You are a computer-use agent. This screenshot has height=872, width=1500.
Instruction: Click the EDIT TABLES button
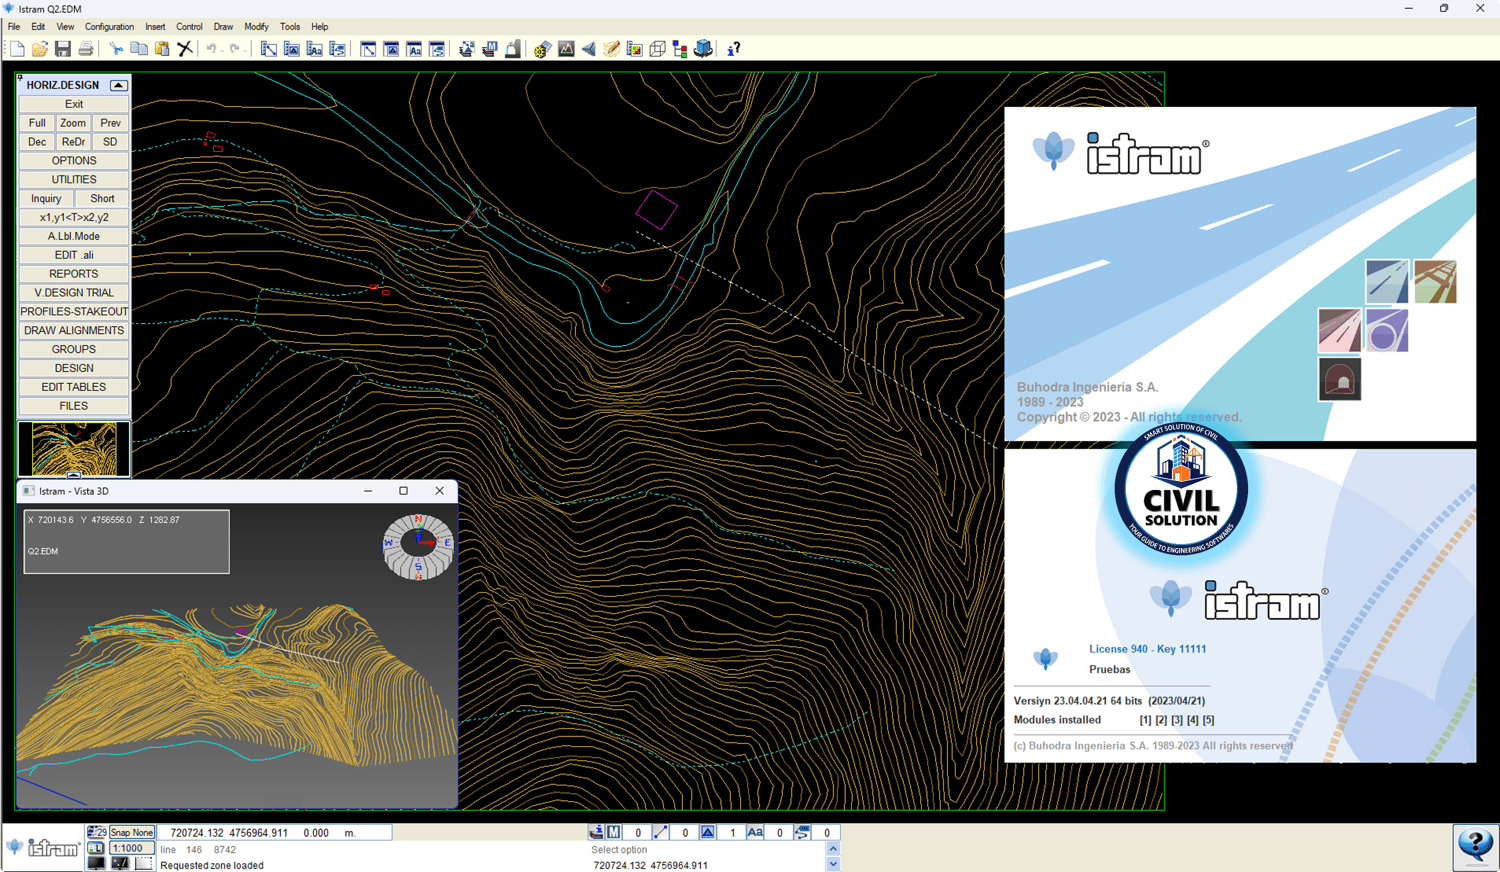point(74,387)
